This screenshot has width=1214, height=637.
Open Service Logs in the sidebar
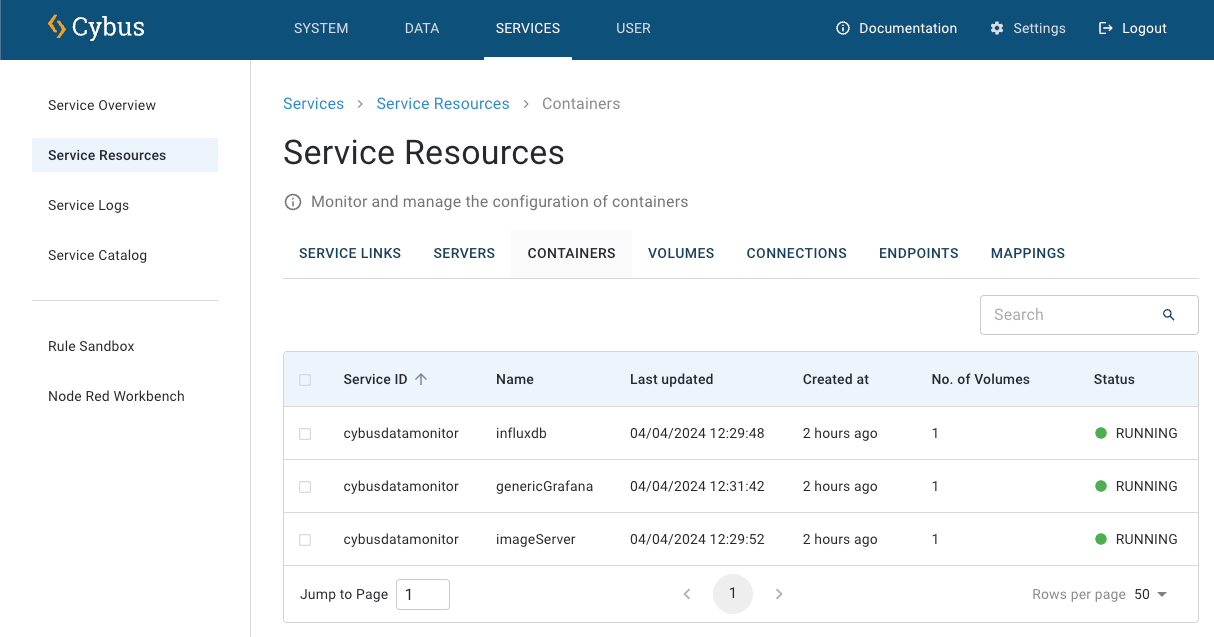(x=88, y=205)
